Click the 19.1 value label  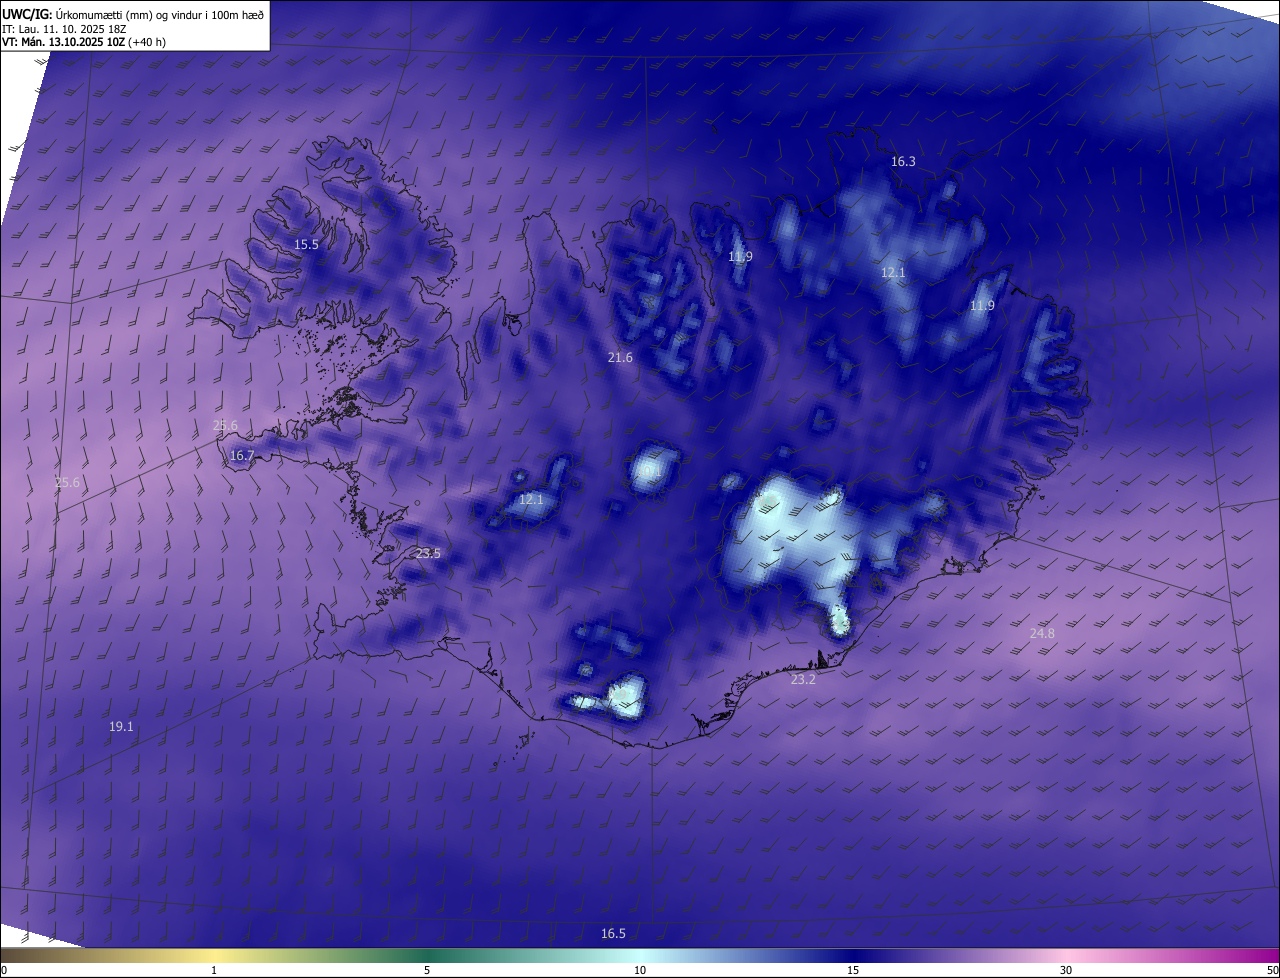tap(121, 727)
